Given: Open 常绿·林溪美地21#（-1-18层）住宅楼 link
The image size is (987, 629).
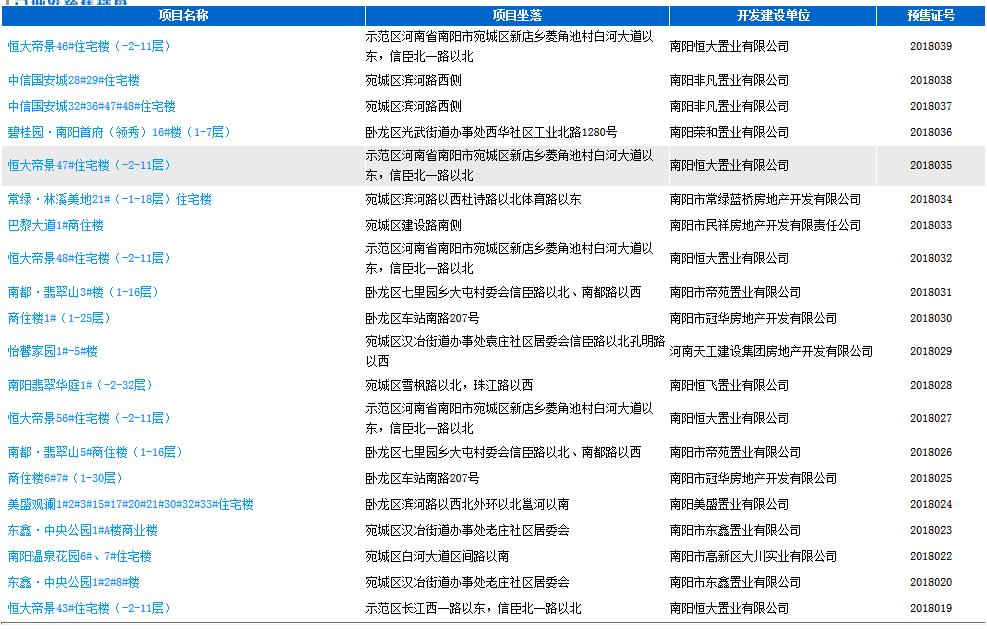Looking at the screenshot, I should point(110,199).
